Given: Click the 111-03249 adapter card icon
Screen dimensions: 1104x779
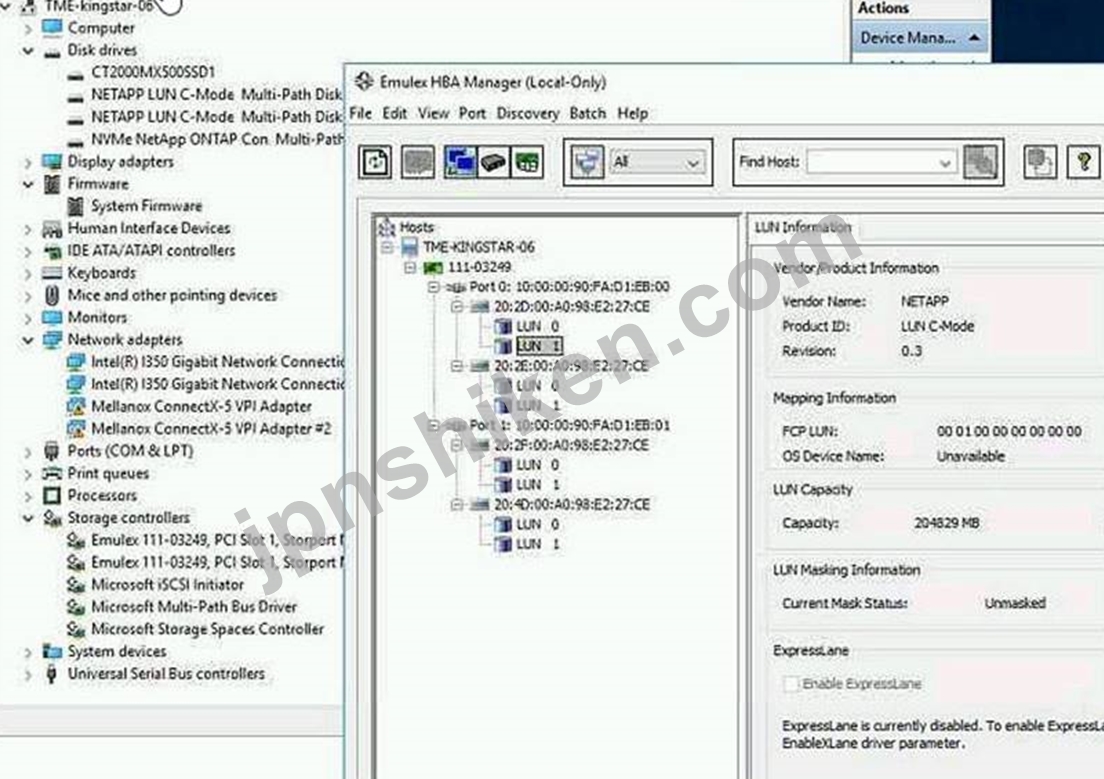Looking at the screenshot, I should [x=432, y=268].
